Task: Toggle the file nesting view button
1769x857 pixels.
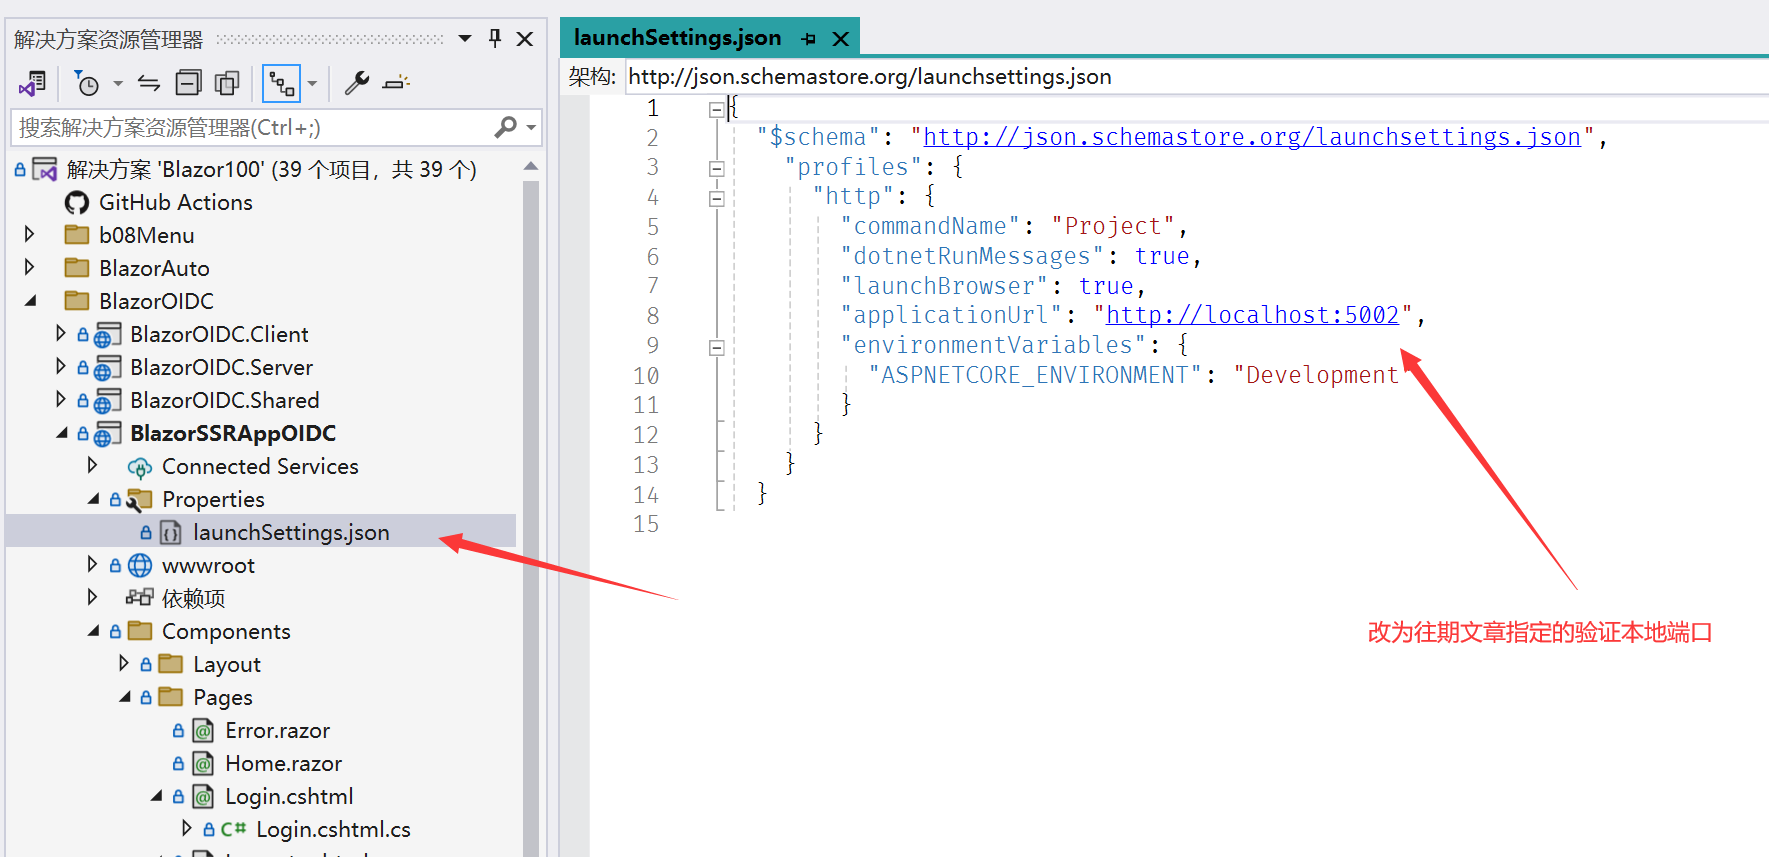Action: coord(281,84)
